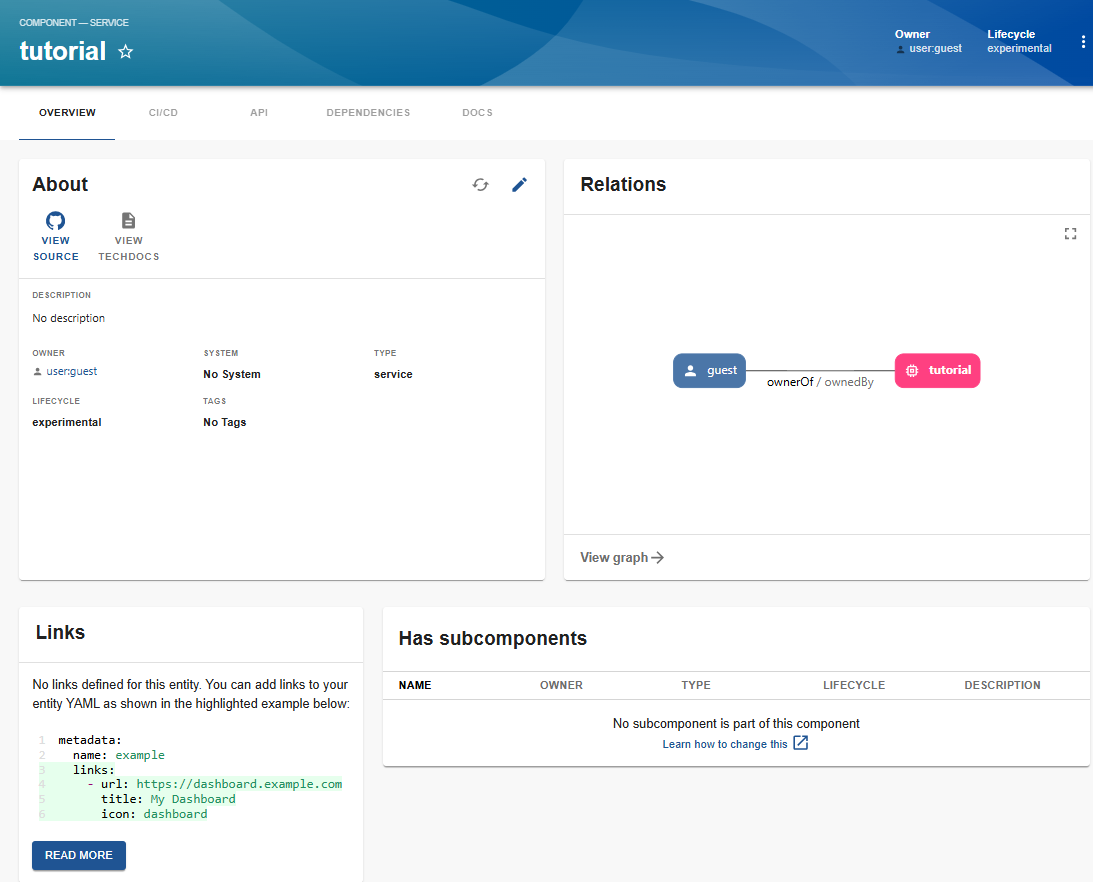
Task: Switch to the DEPENDENCIES tab
Action: coord(368,112)
